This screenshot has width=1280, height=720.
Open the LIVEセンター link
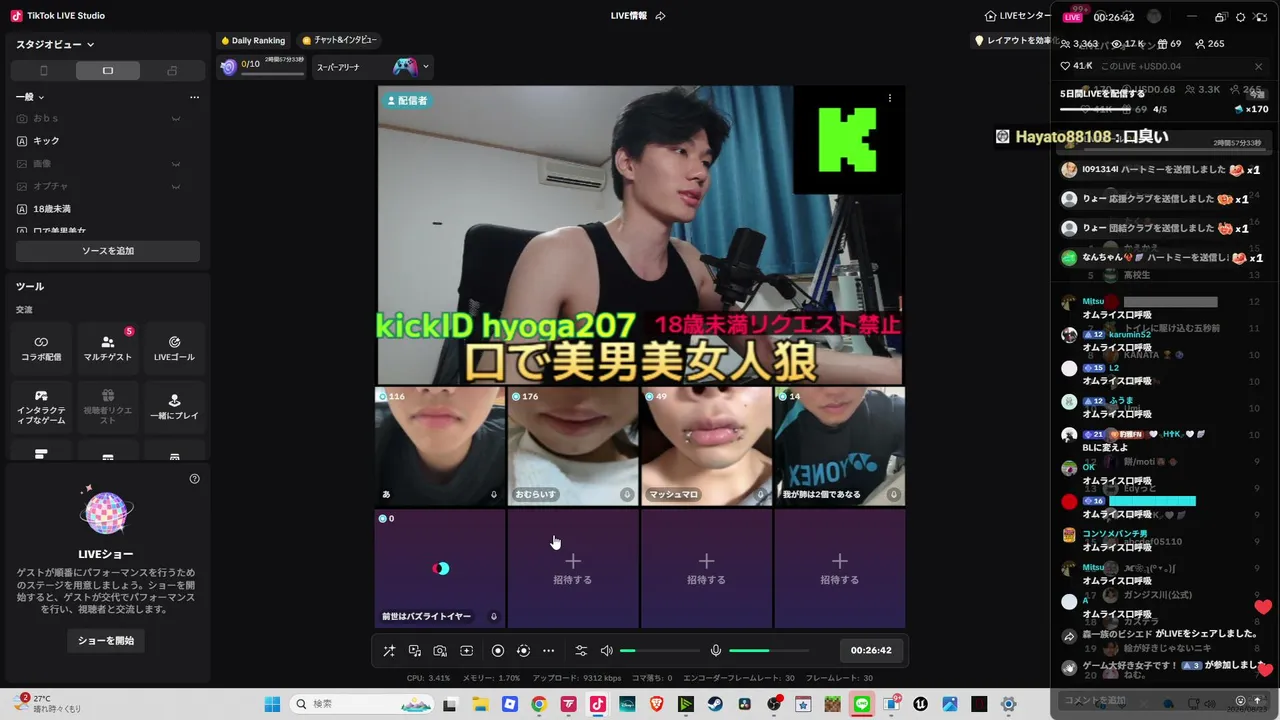pyautogui.click(x=1018, y=16)
